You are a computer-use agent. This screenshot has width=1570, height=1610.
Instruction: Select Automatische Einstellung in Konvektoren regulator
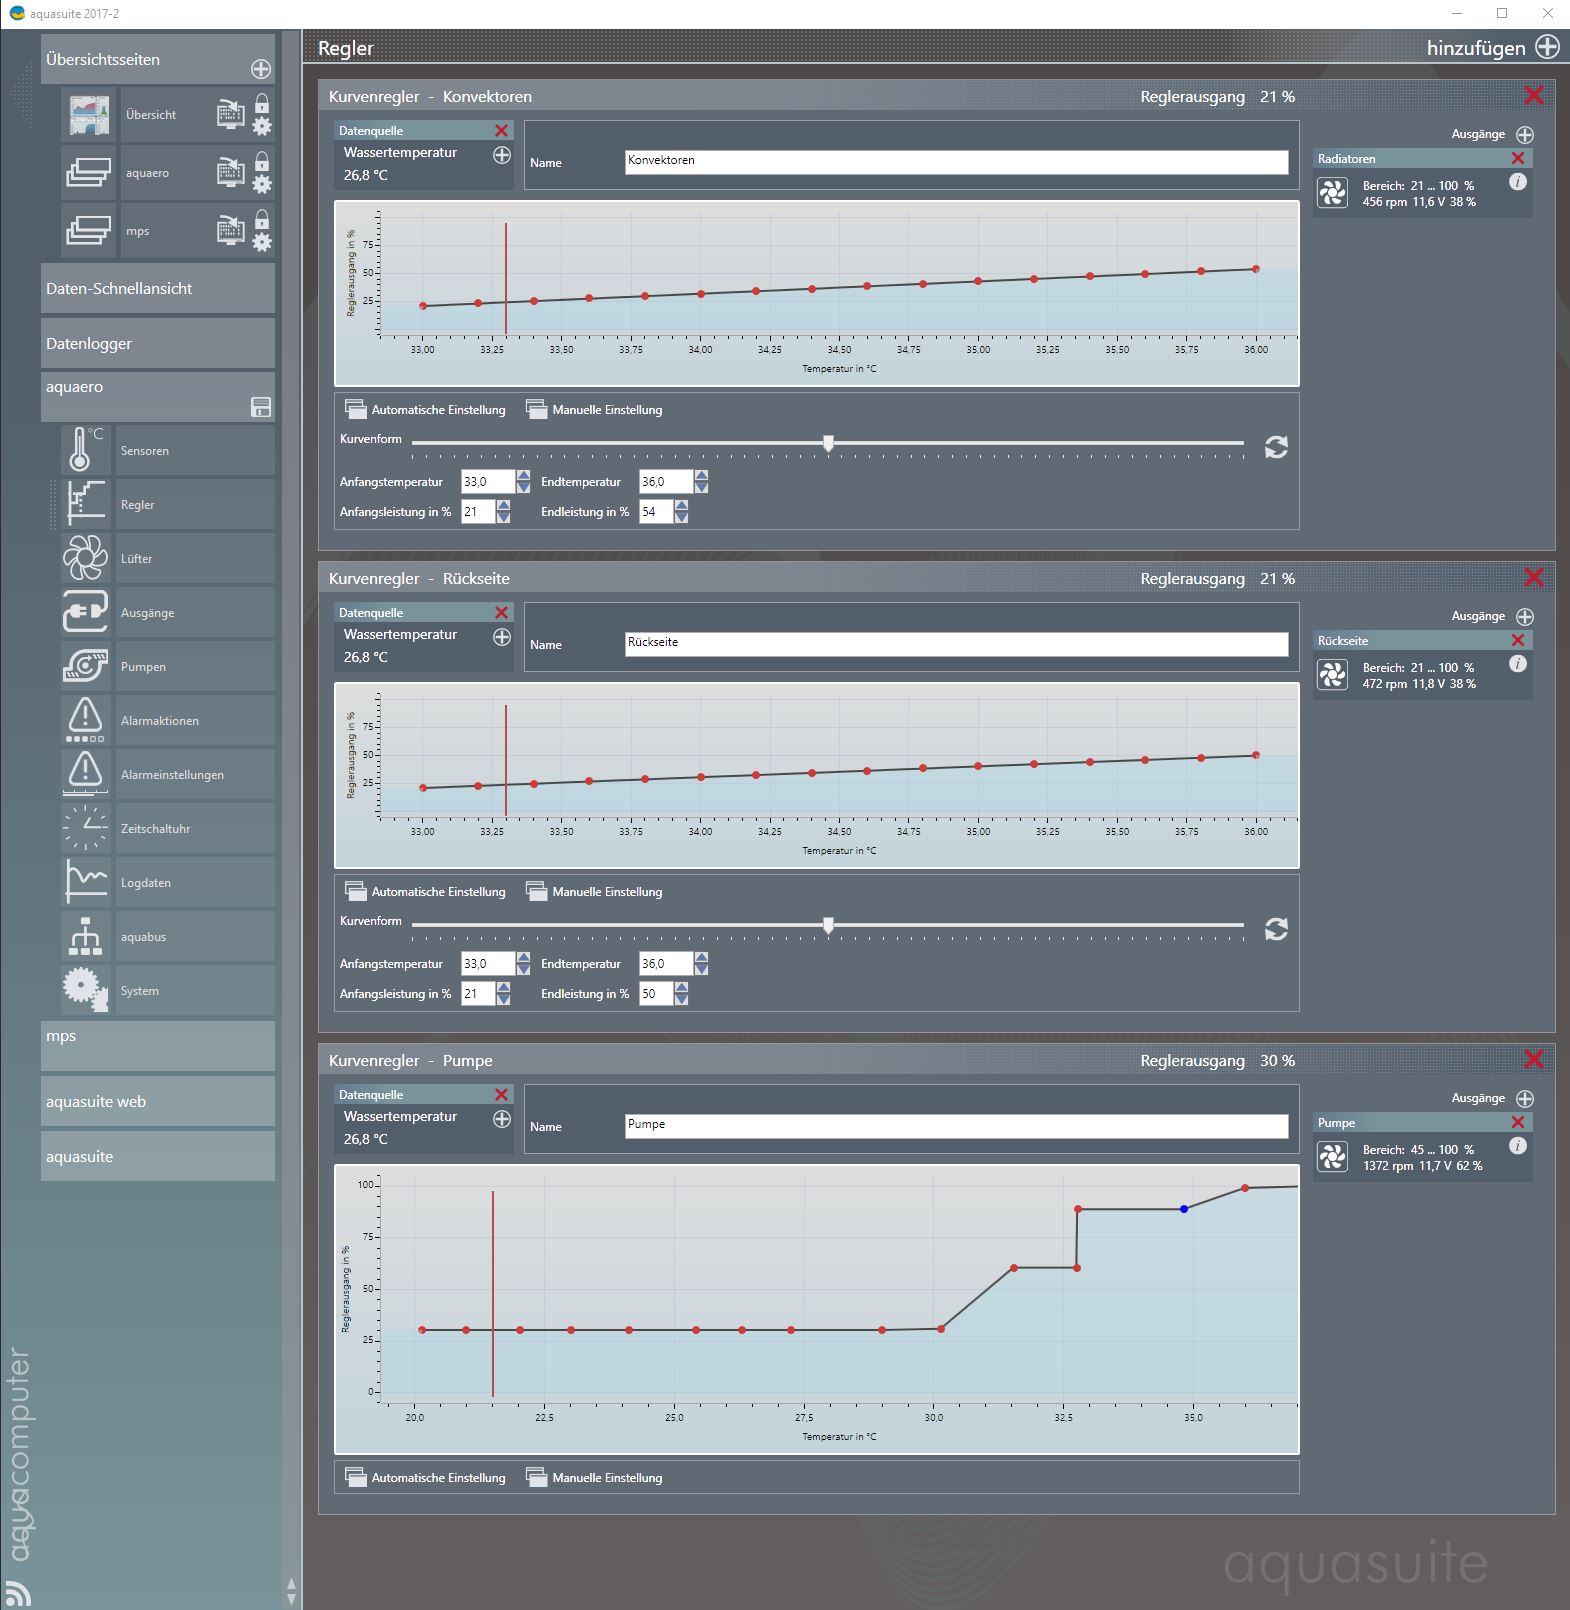425,409
